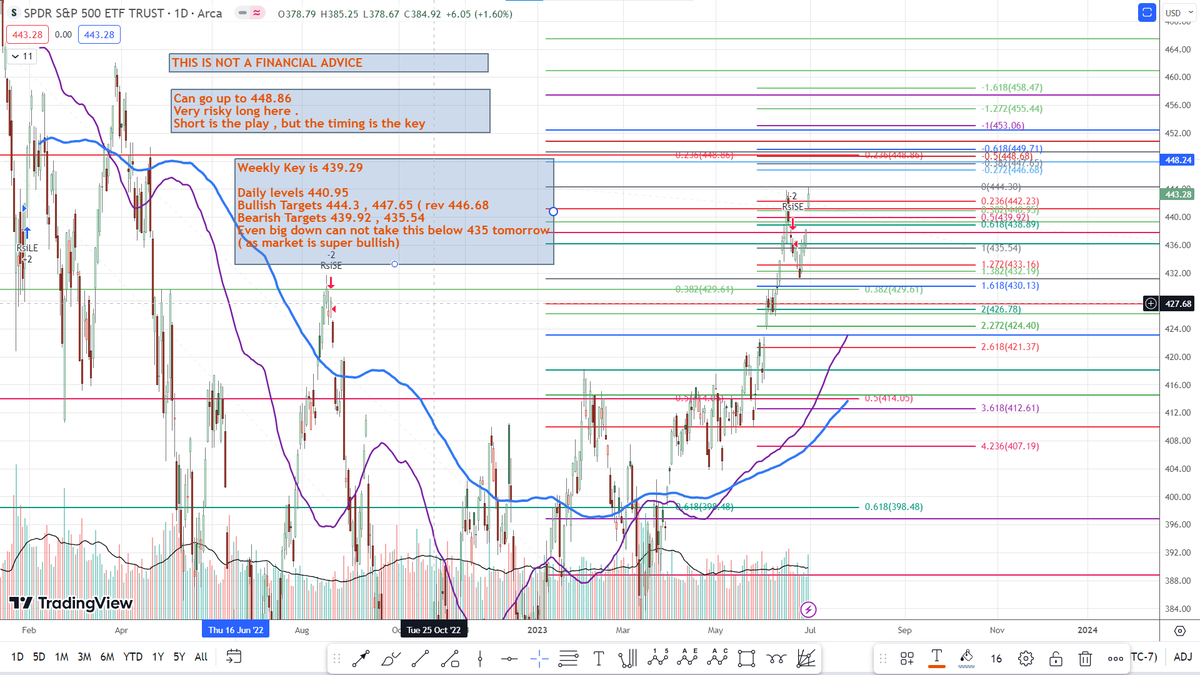Viewport: 1200px width, 675px height.
Task: Open the drawing templates menu
Action: tap(907, 658)
